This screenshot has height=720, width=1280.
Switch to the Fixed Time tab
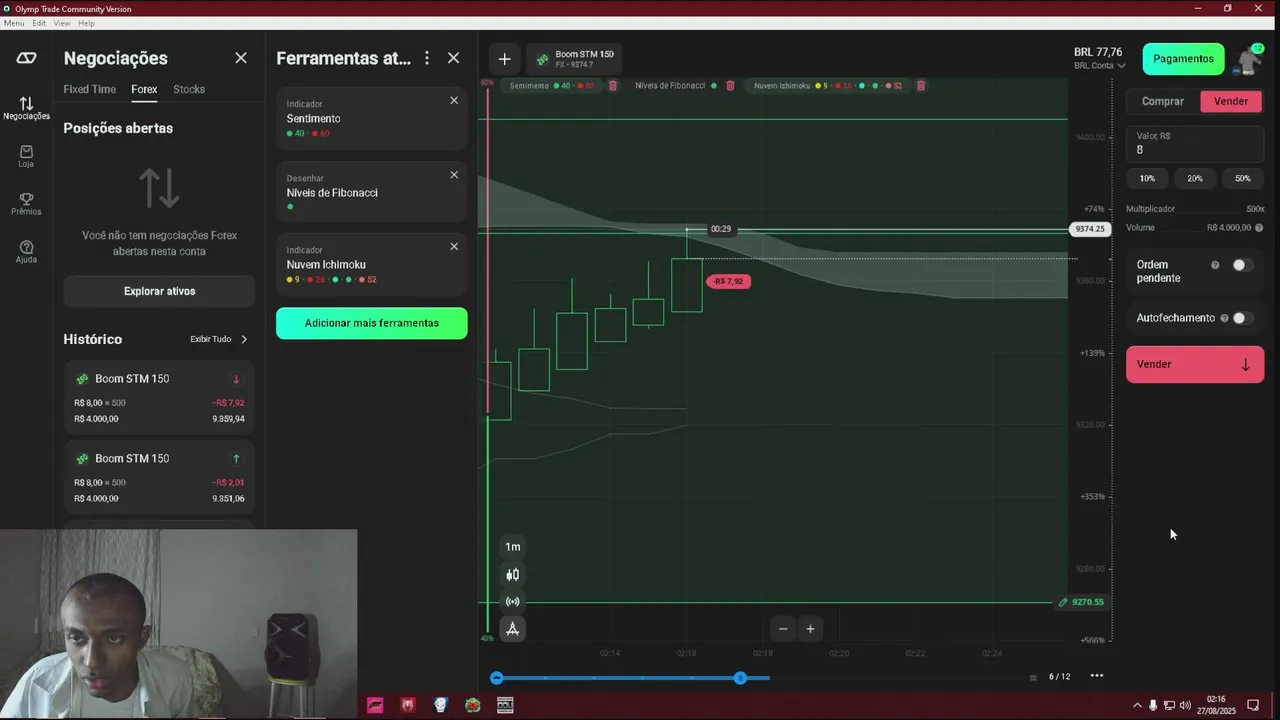pyautogui.click(x=90, y=89)
